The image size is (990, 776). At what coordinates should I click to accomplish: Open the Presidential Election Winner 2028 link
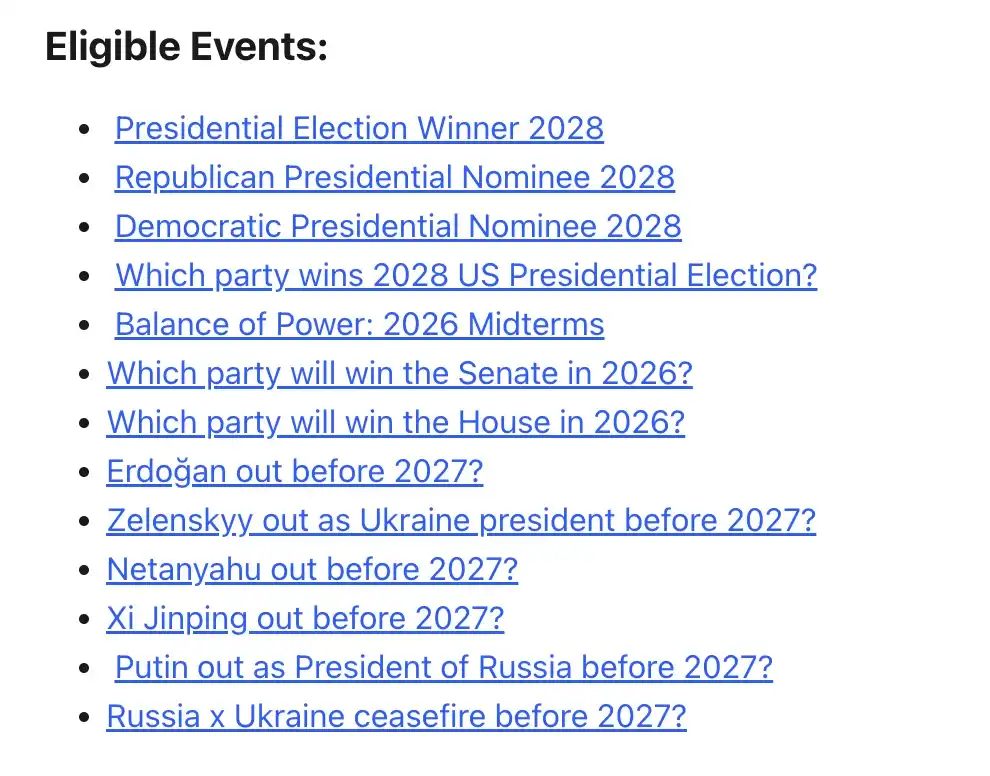(x=359, y=129)
